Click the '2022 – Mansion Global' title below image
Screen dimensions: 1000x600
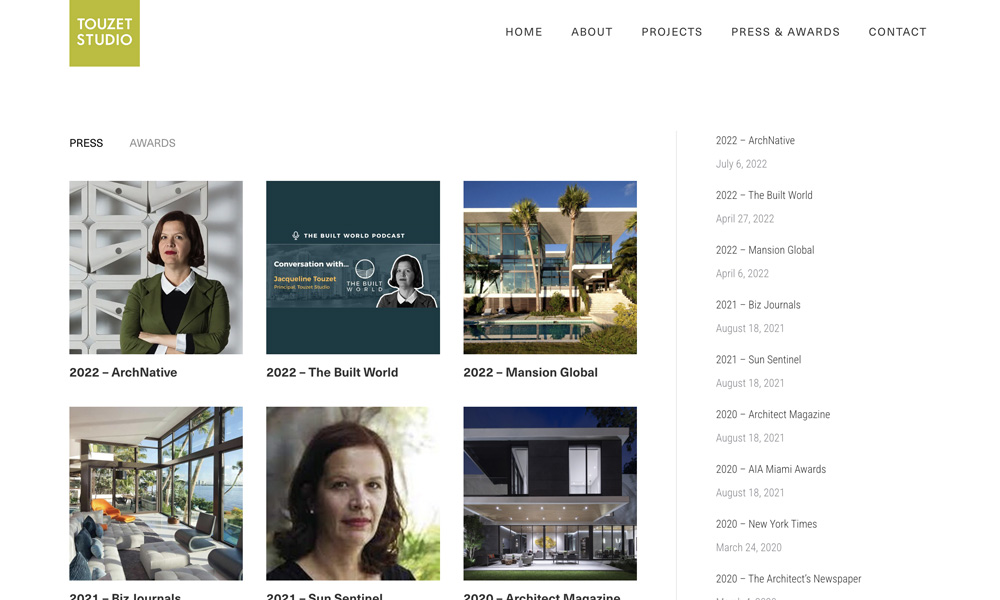(x=531, y=372)
